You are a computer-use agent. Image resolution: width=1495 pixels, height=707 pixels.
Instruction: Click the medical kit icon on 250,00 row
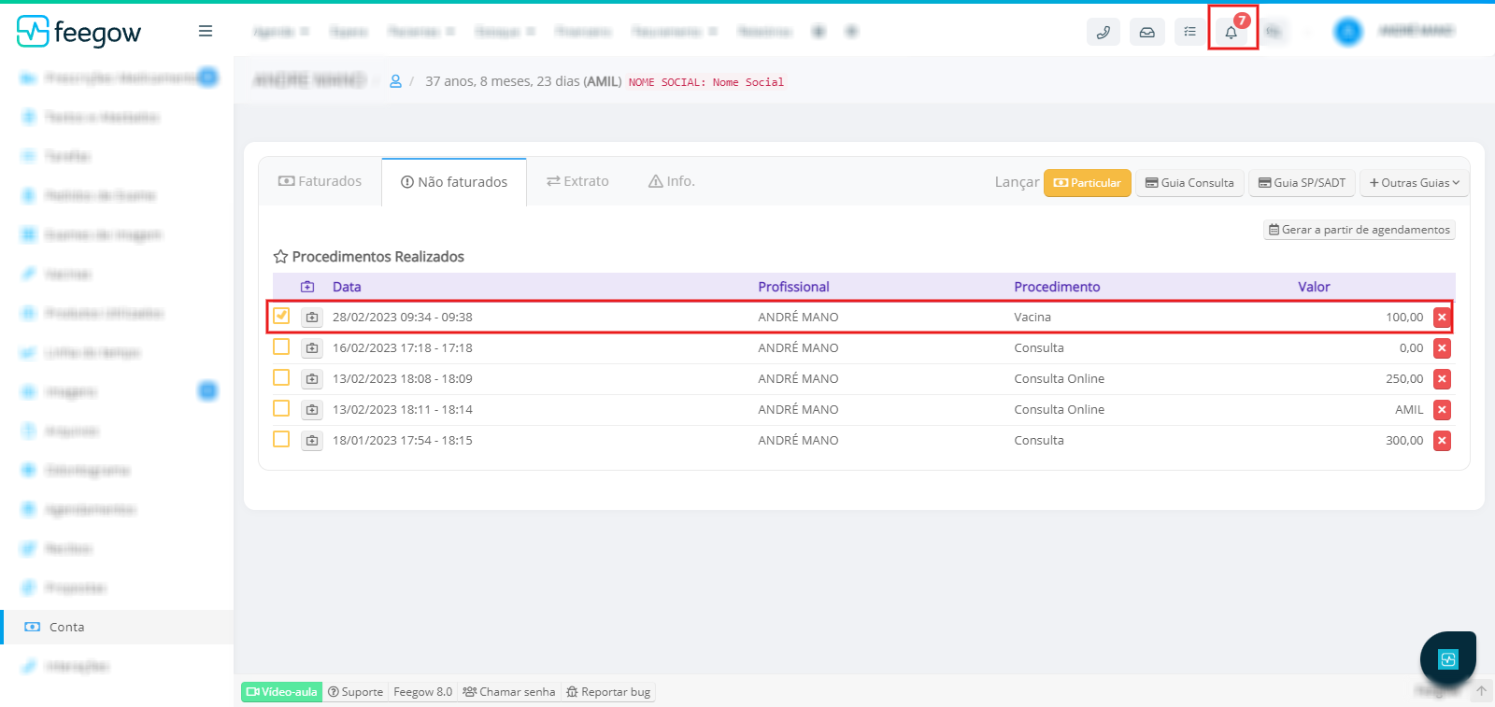pos(312,379)
